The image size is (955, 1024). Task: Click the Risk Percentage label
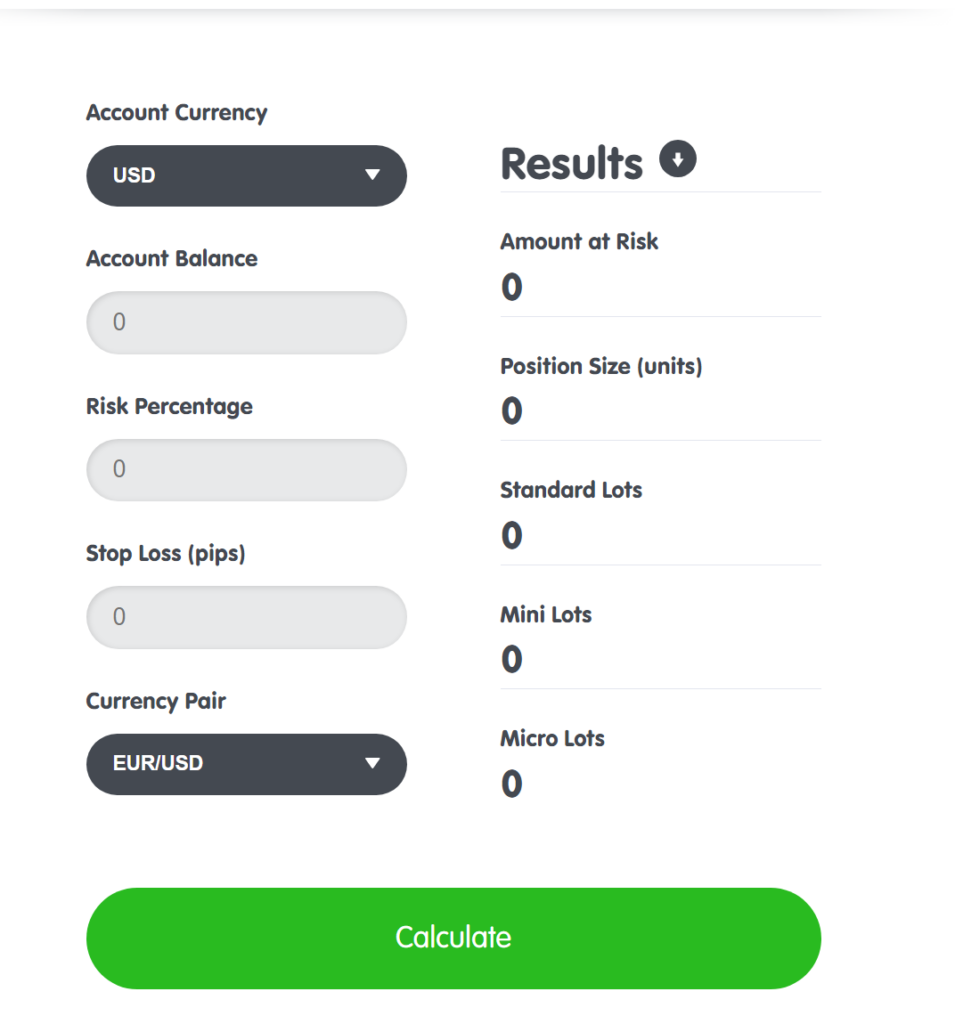point(169,407)
